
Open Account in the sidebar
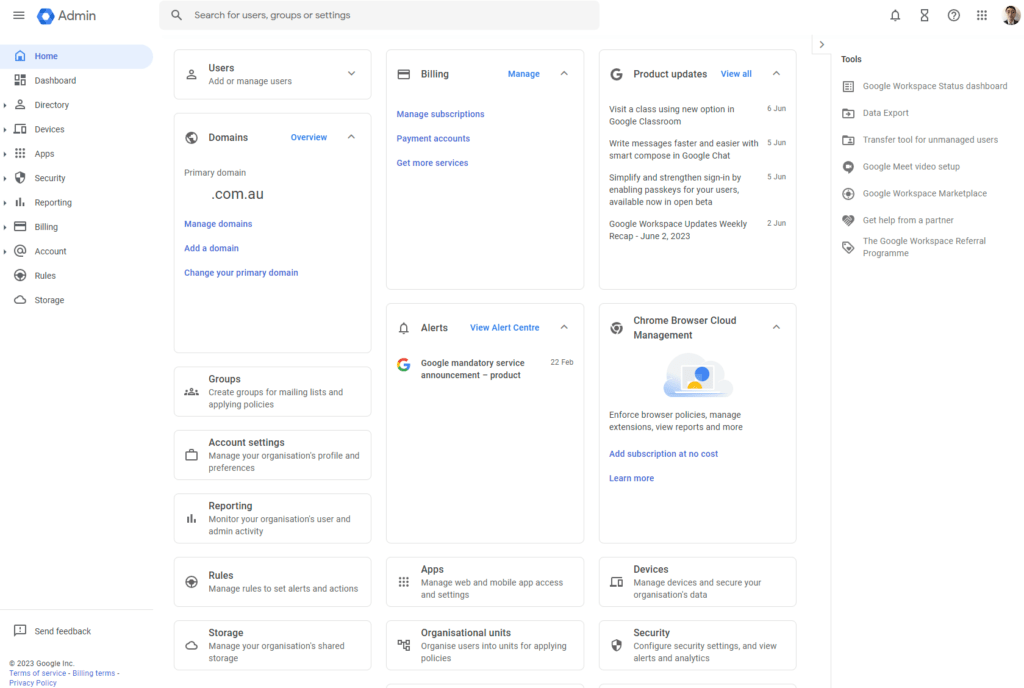click(x=76, y=251)
